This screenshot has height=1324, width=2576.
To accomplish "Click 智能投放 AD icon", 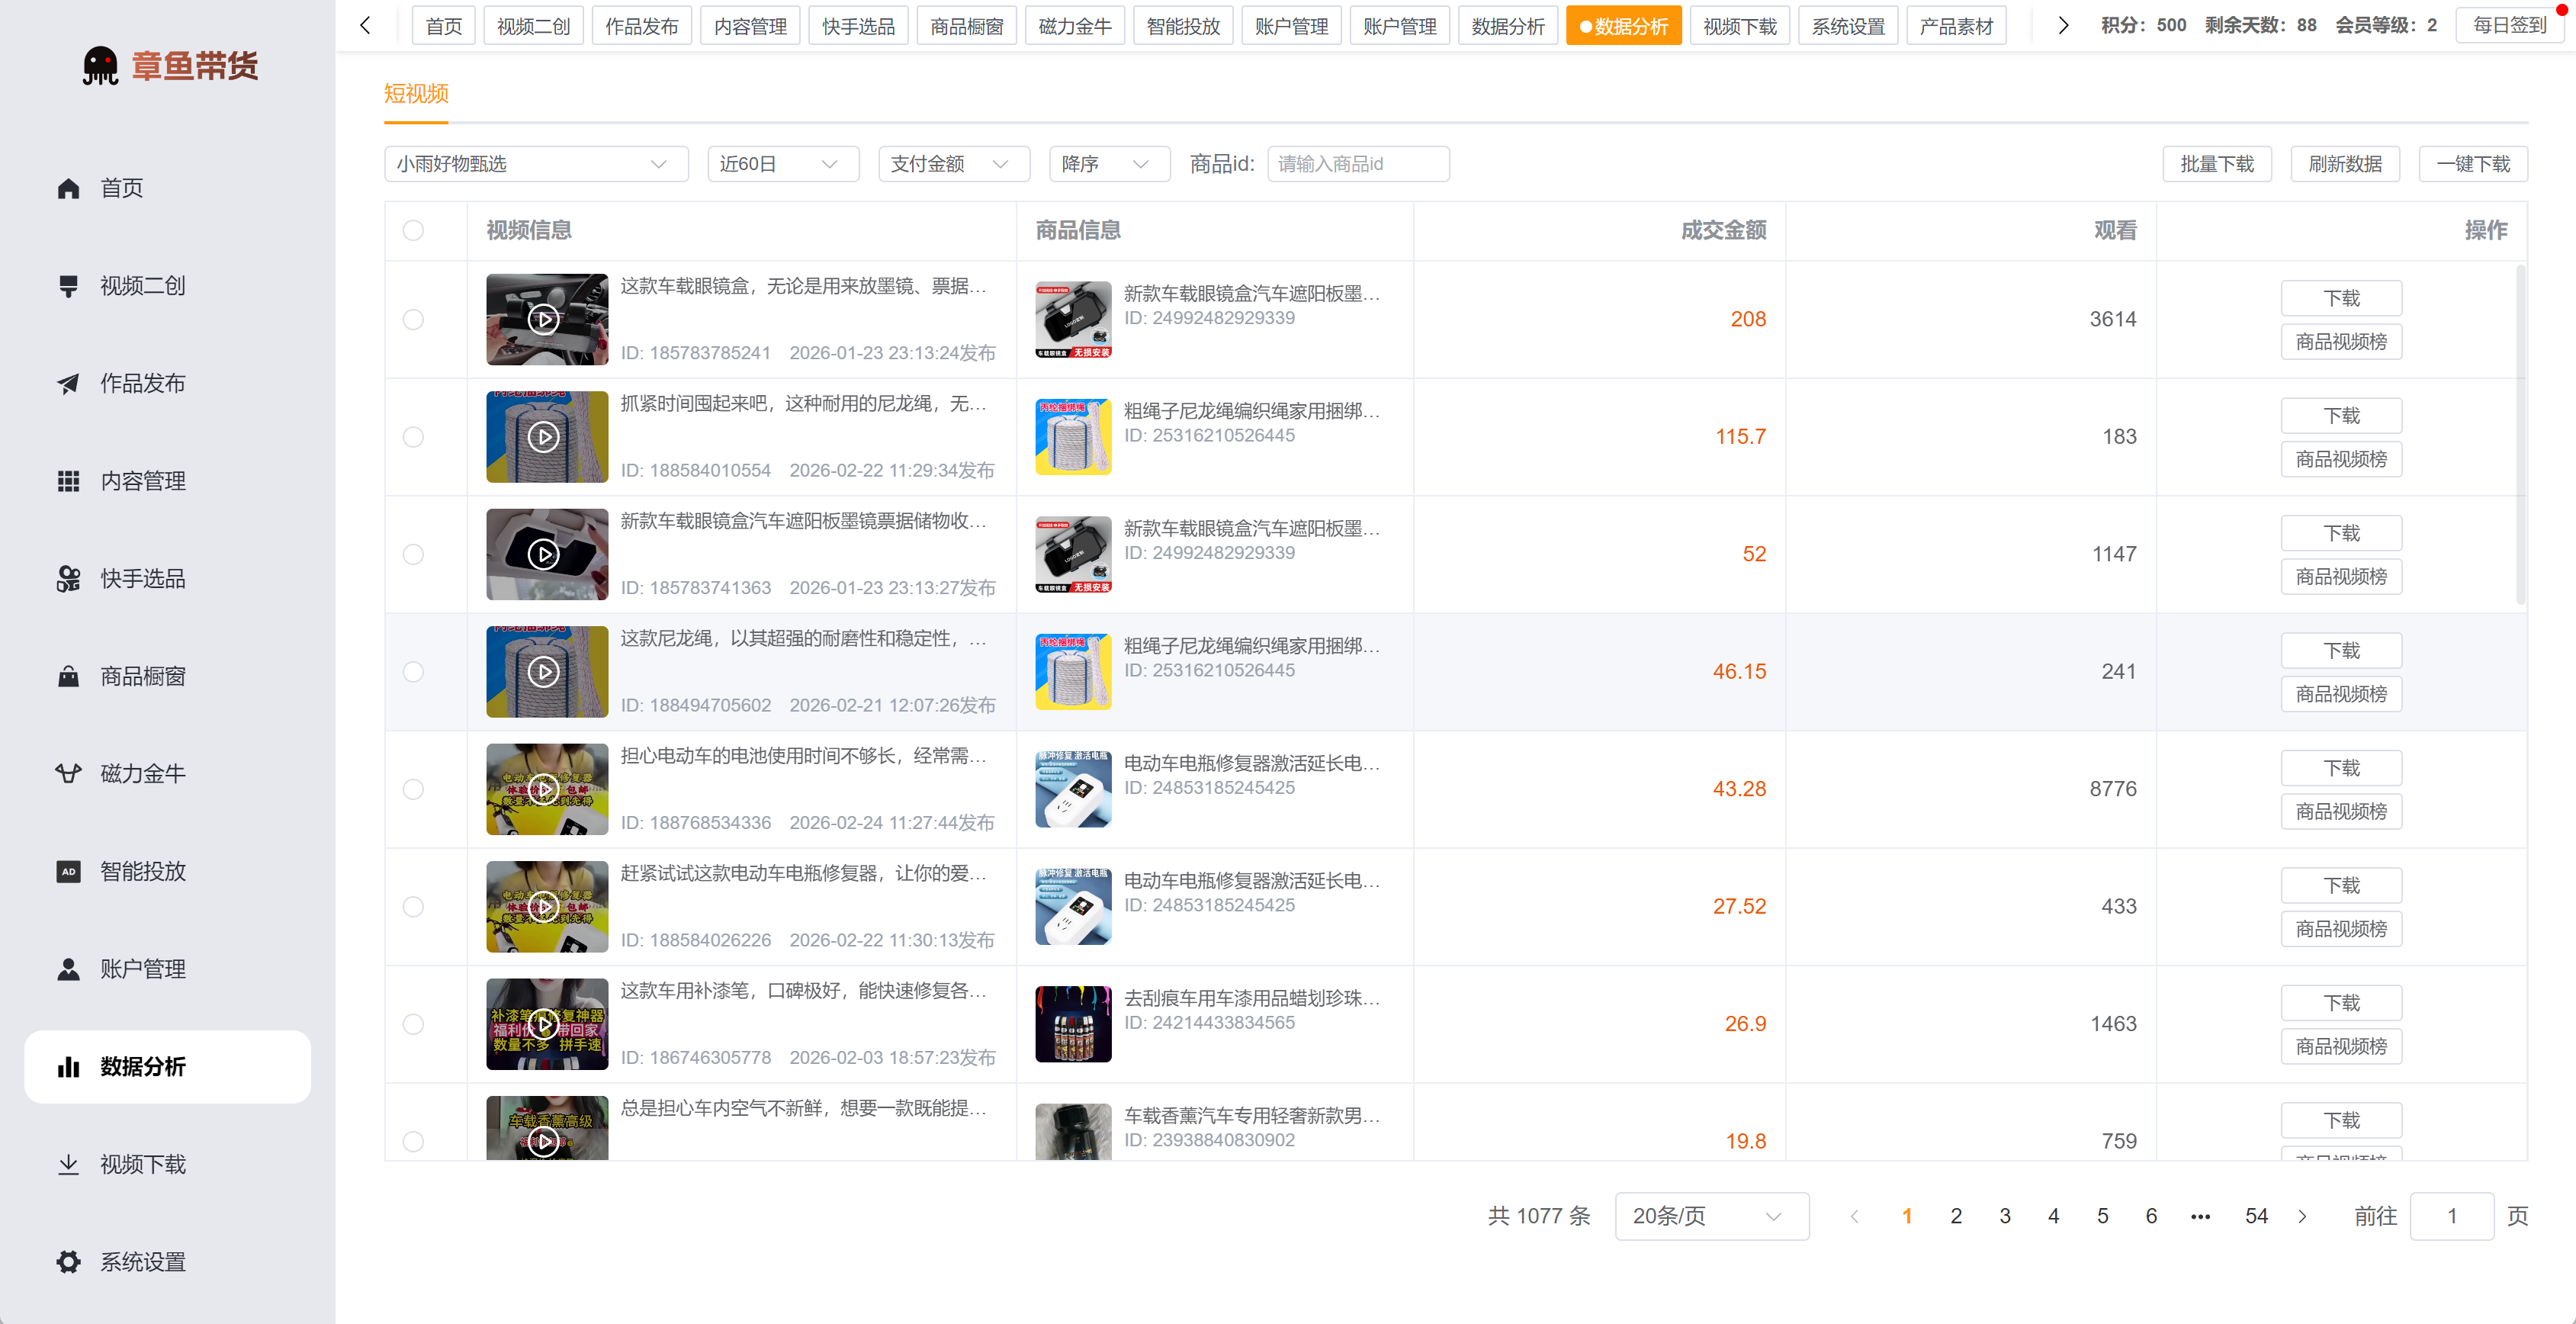I will pyautogui.click(x=68, y=872).
